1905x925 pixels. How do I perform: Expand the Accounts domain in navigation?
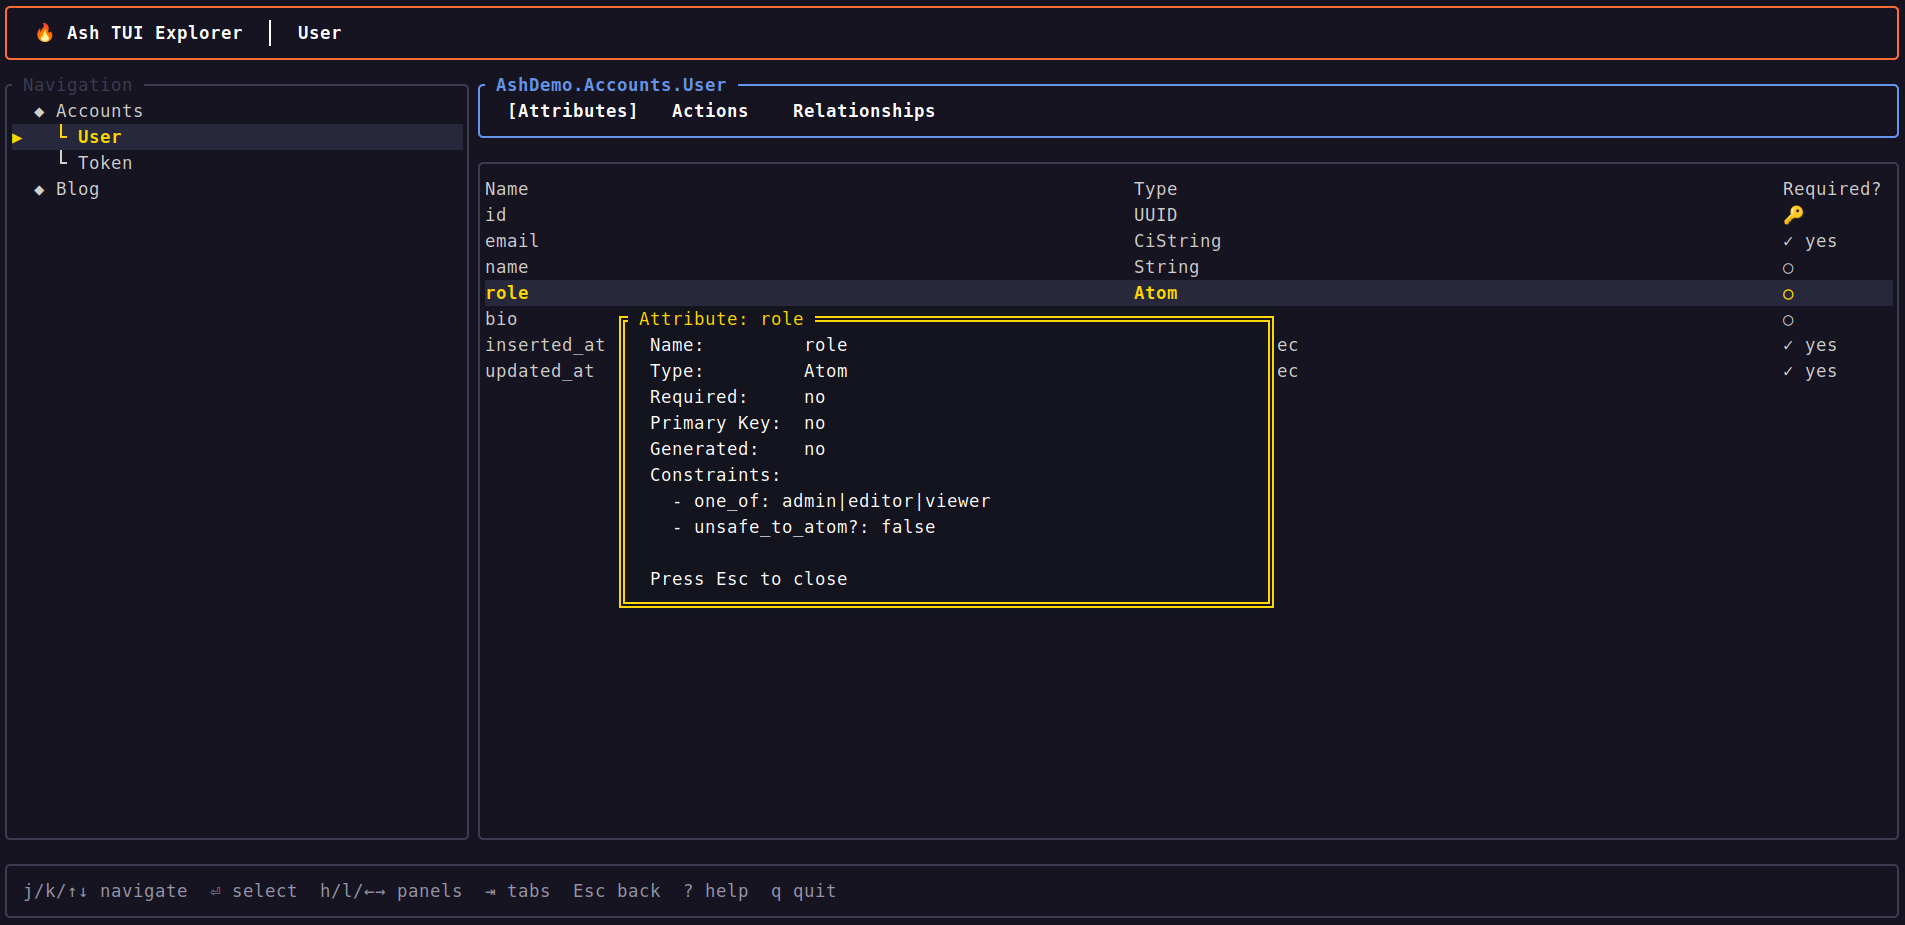pos(99,111)
